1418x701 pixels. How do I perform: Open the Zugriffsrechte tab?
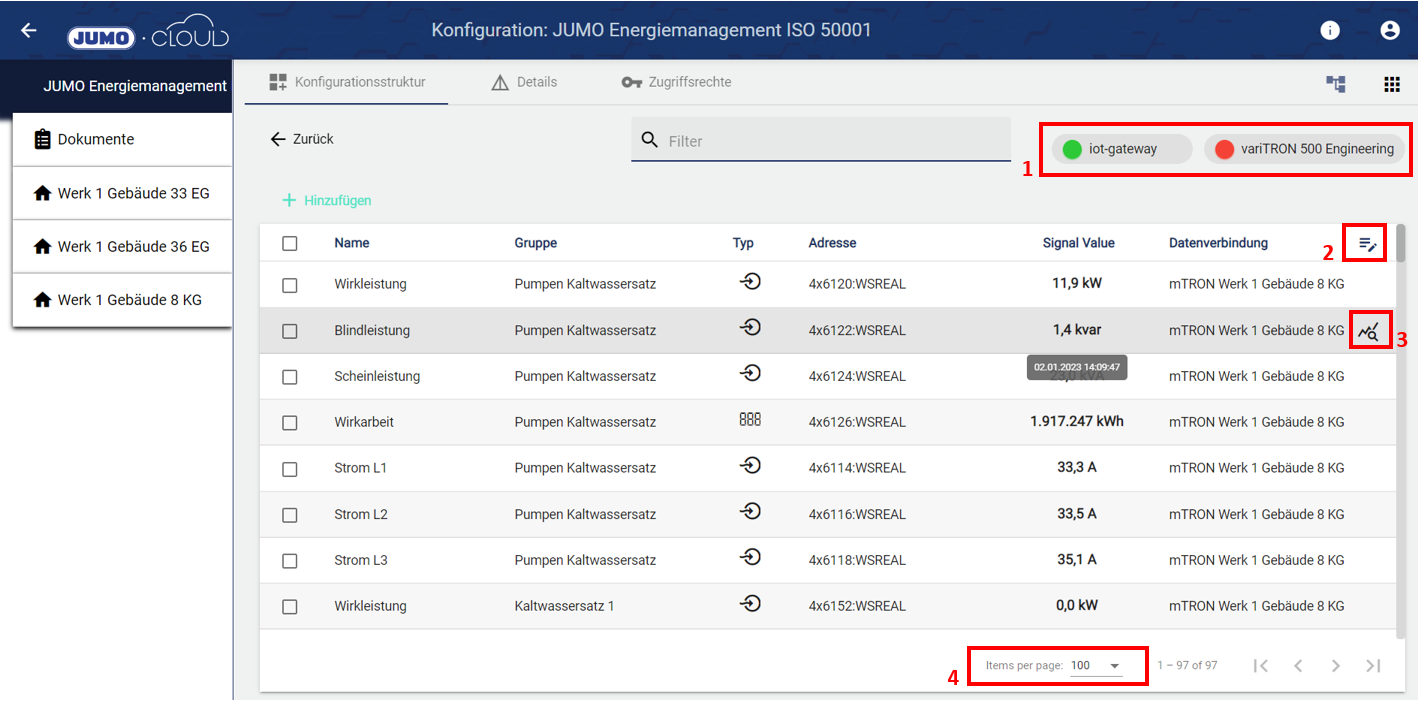pos(677,82)
